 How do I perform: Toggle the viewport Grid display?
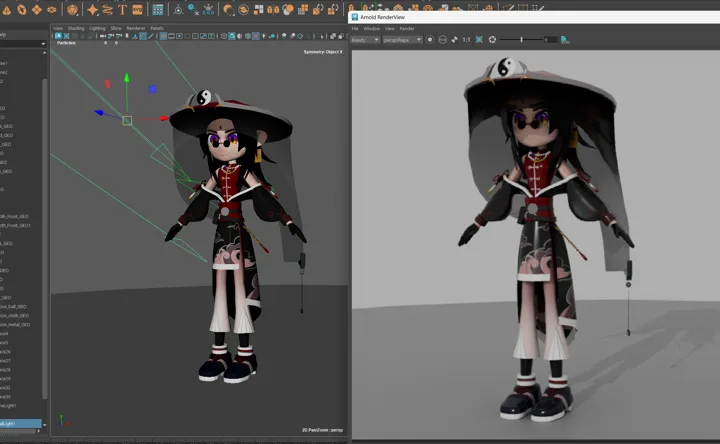[163, 36]
